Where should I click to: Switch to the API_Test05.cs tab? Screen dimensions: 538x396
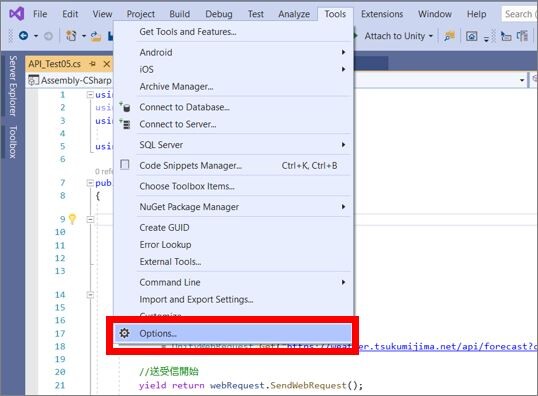(x=55, y=64)
